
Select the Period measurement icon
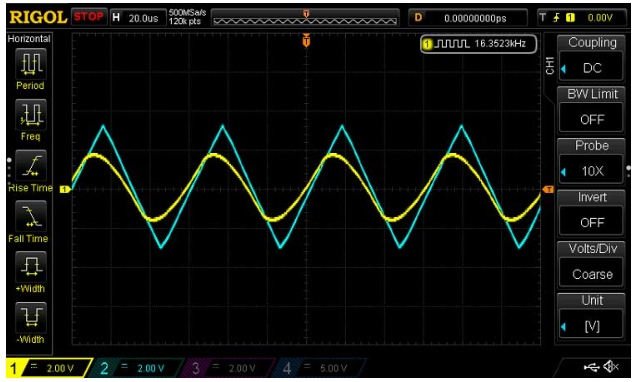click(x=31, y=64)
